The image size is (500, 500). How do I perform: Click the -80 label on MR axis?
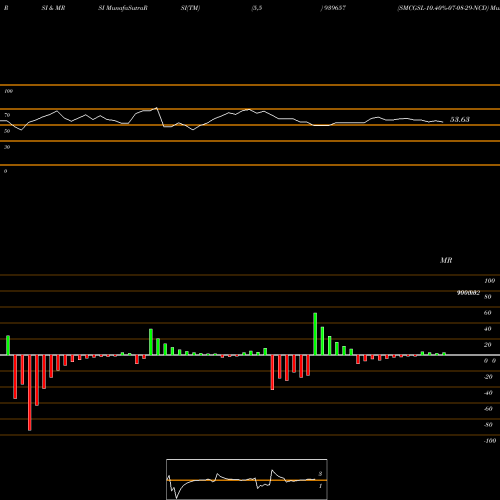coord(488,425)
